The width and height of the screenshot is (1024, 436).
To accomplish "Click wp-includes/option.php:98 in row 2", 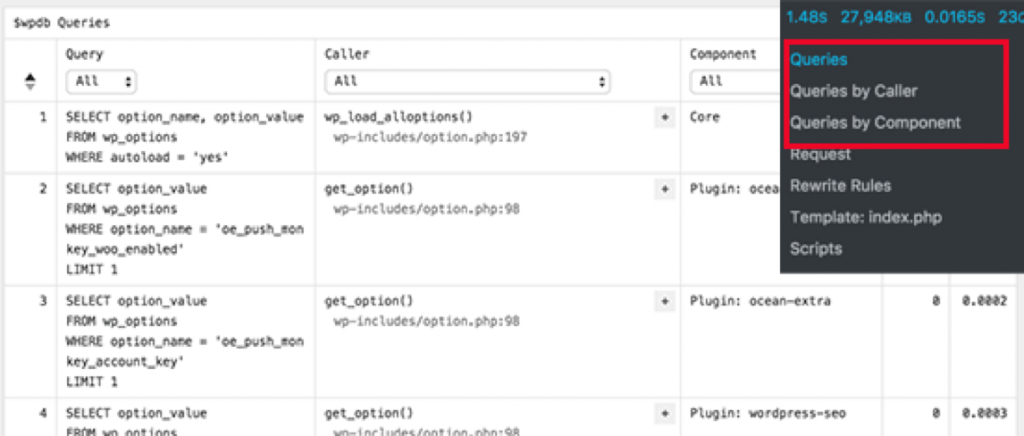I will pyautogui.click(x=426, y=210).
